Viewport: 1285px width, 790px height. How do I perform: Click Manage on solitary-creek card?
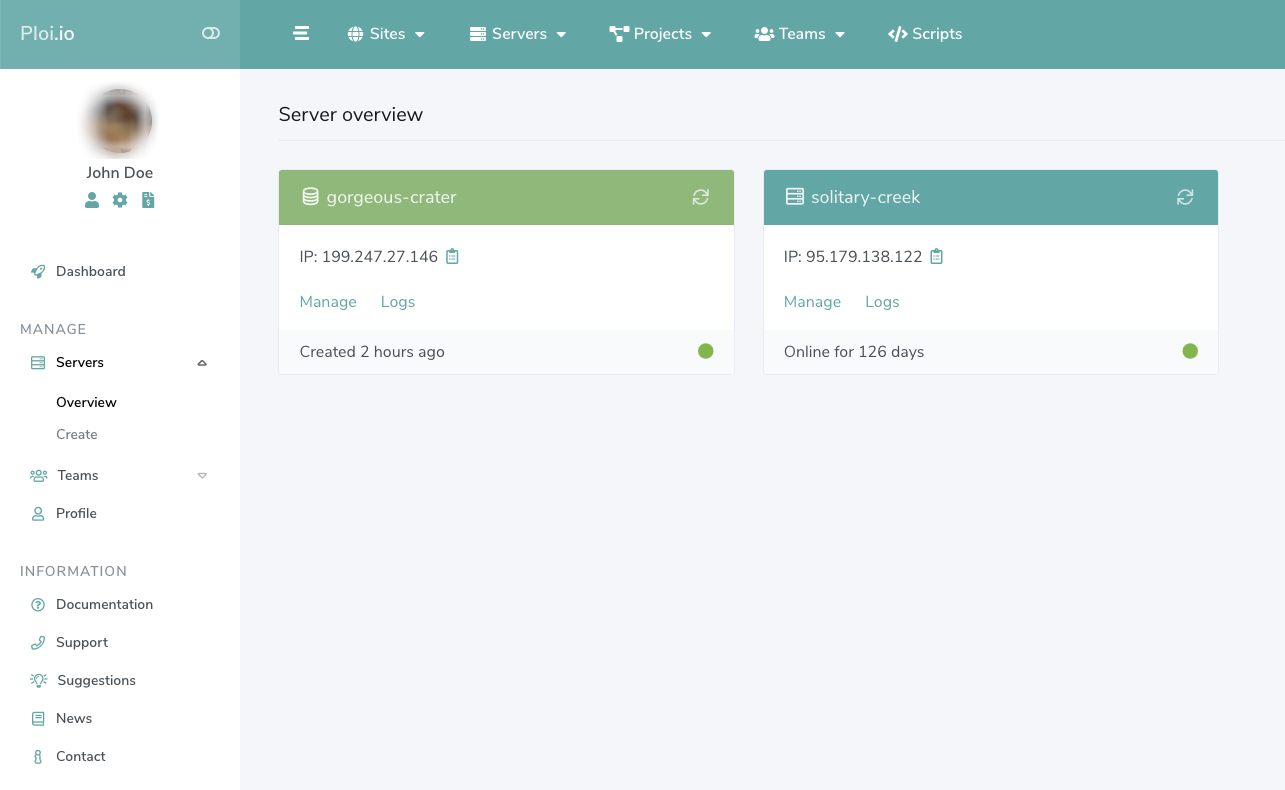(812, 302)
